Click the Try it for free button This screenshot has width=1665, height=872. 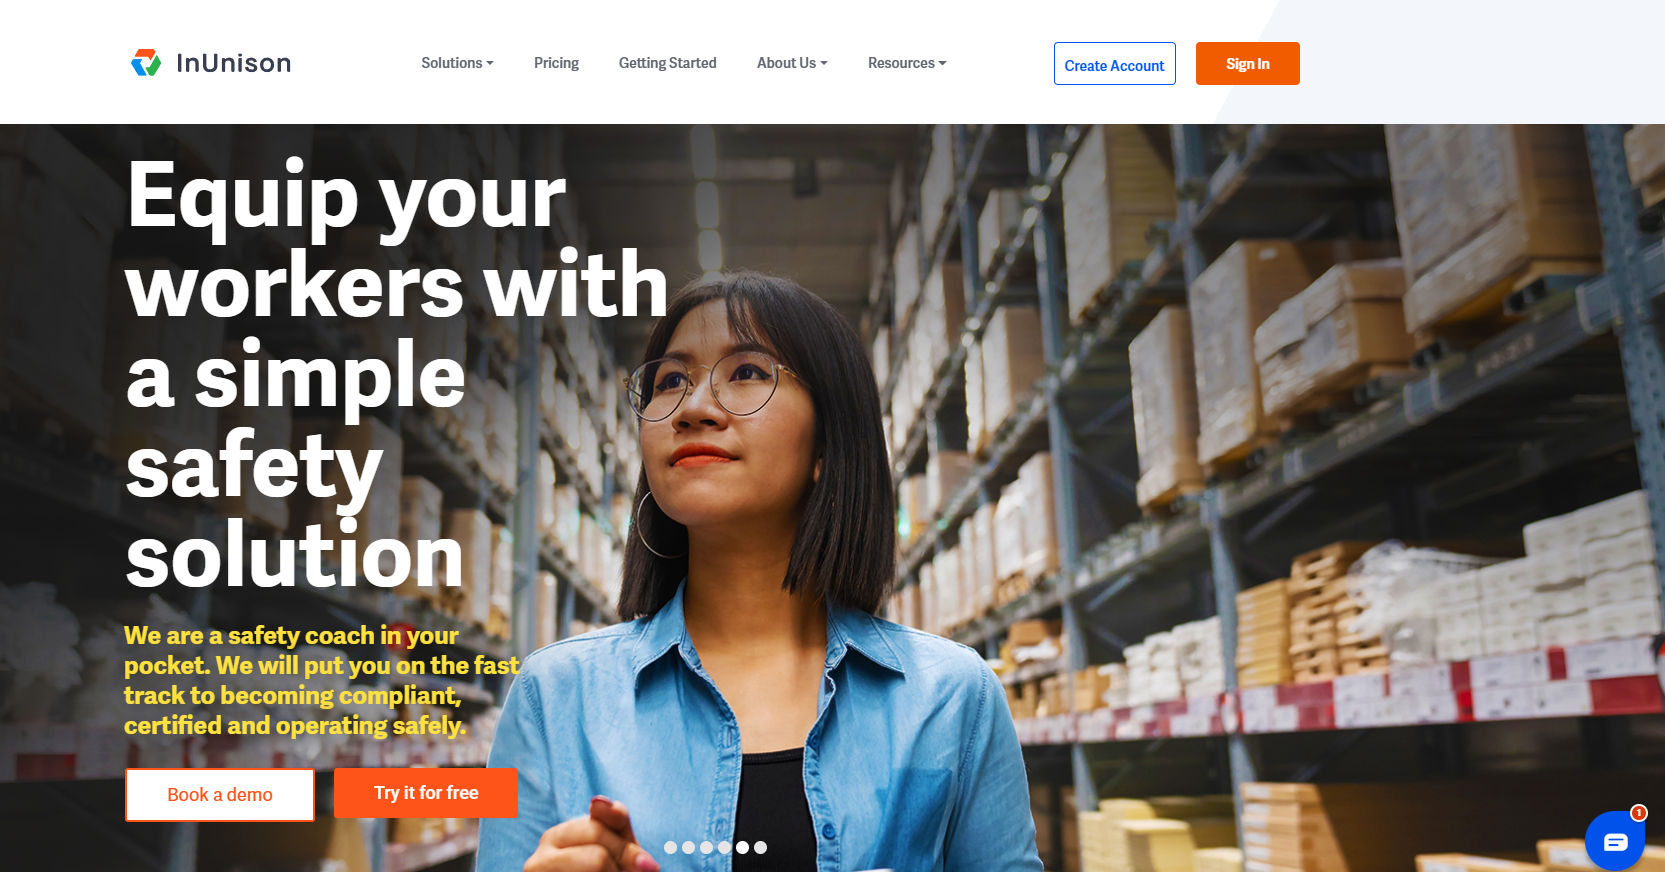pyautogui.click(x=426, y=793)
